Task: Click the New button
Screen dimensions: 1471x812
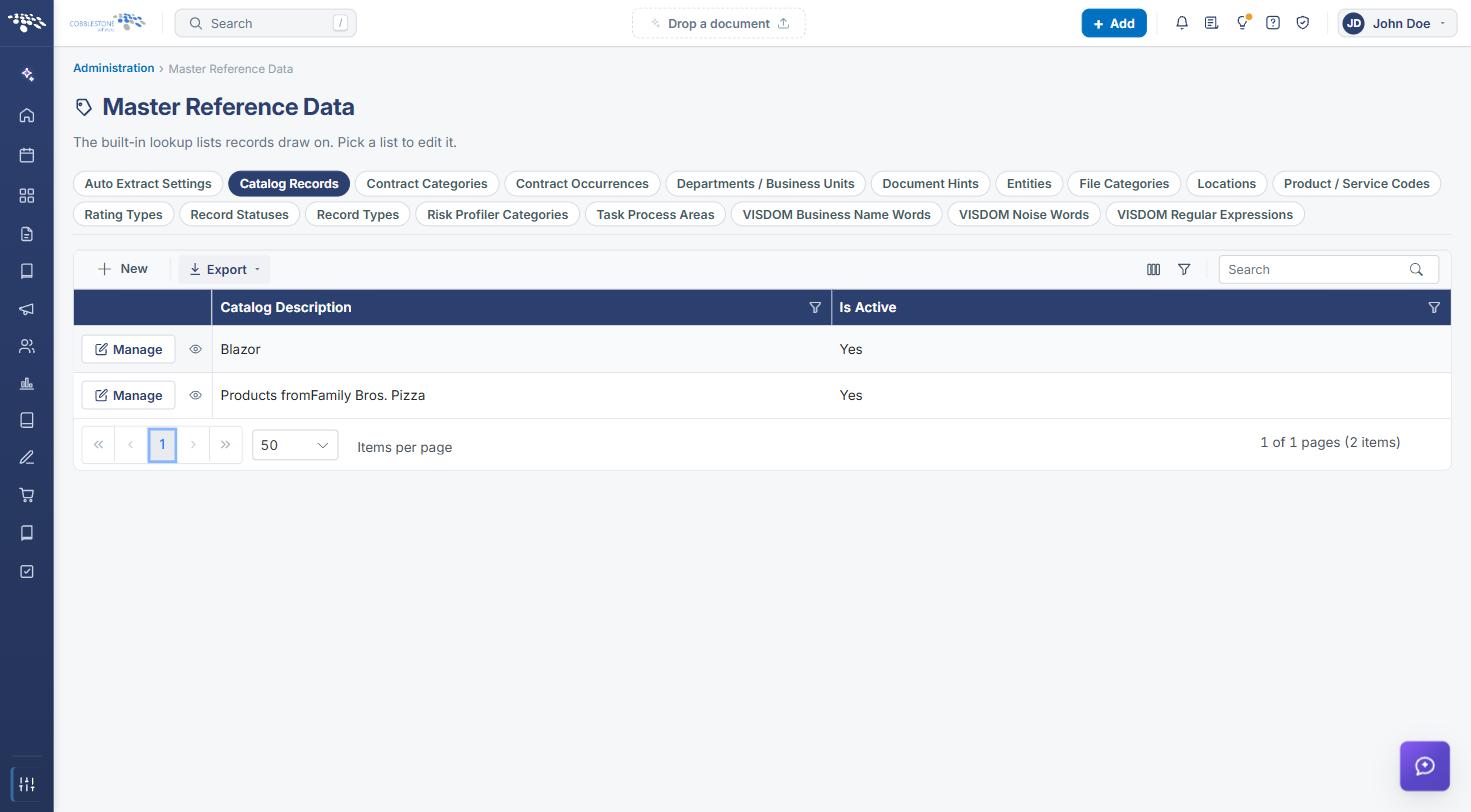Action: click(123, 269)
